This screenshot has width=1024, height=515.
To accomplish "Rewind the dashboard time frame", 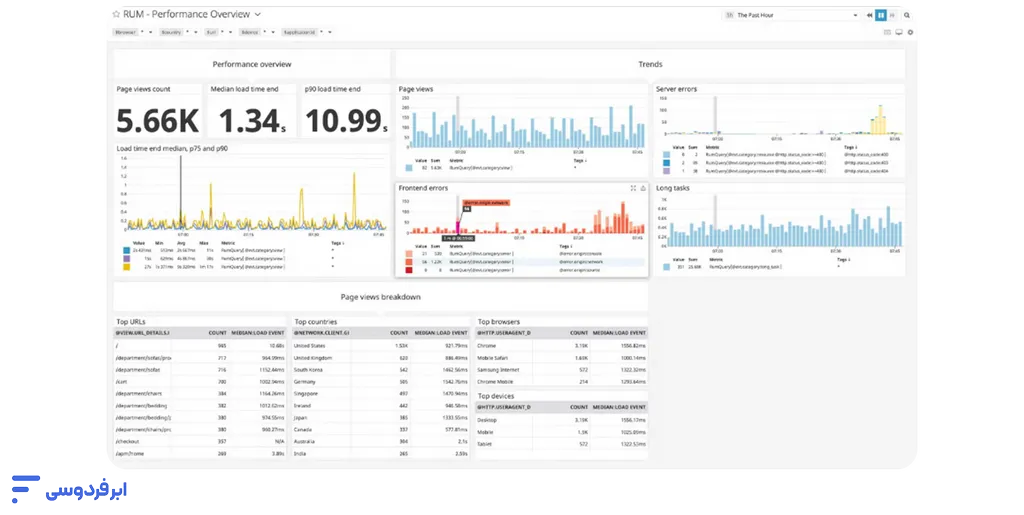I will [x=869, y=15].
